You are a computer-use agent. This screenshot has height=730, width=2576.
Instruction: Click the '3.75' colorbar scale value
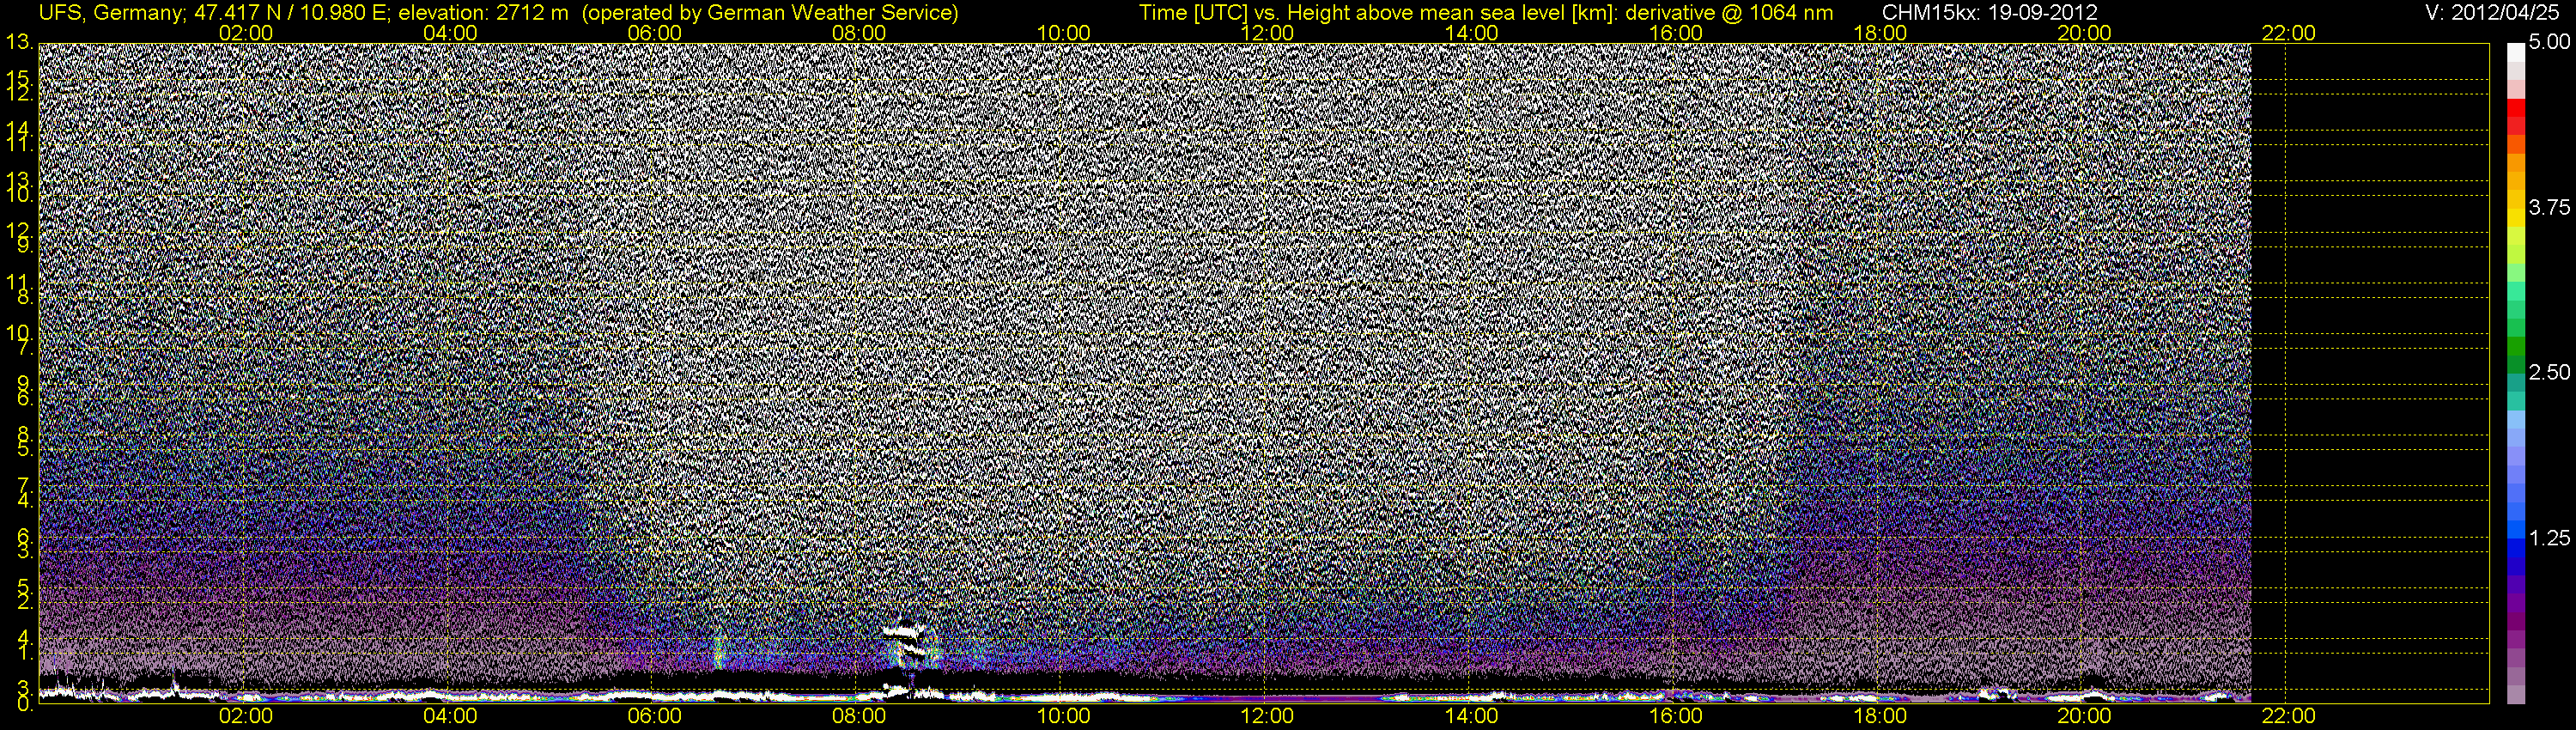pyautogui.click(x=2549, y=207)
